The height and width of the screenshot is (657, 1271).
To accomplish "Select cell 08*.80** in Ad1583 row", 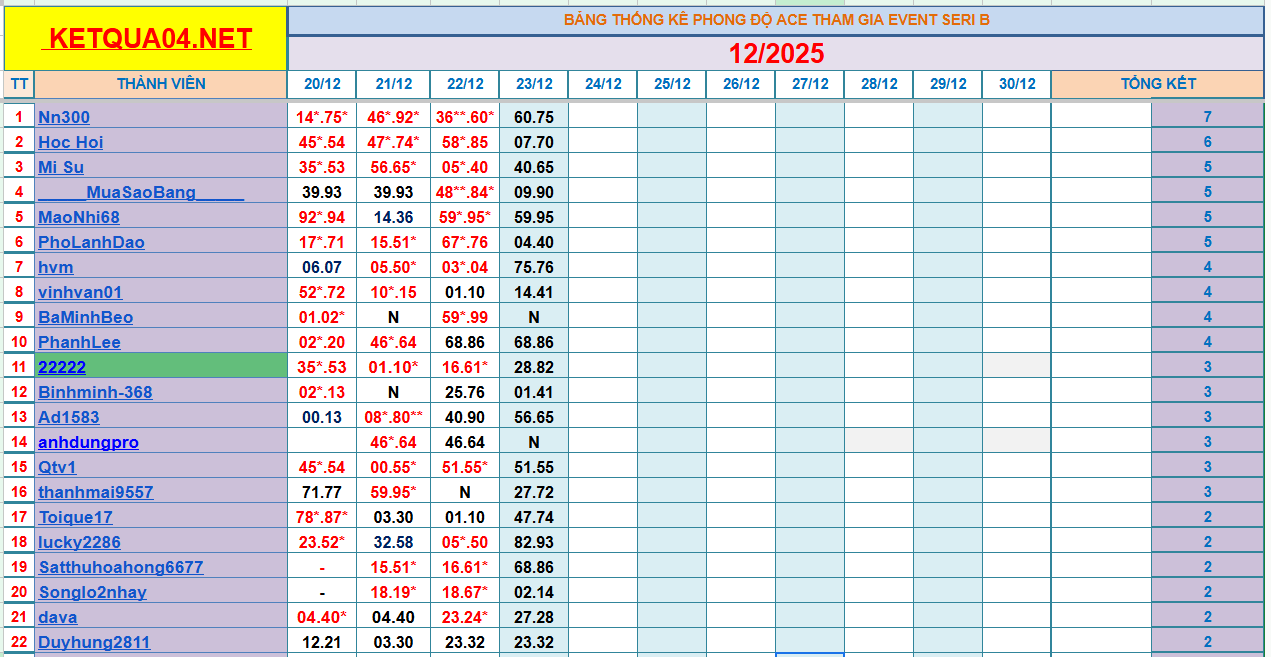I will point(394,417).
